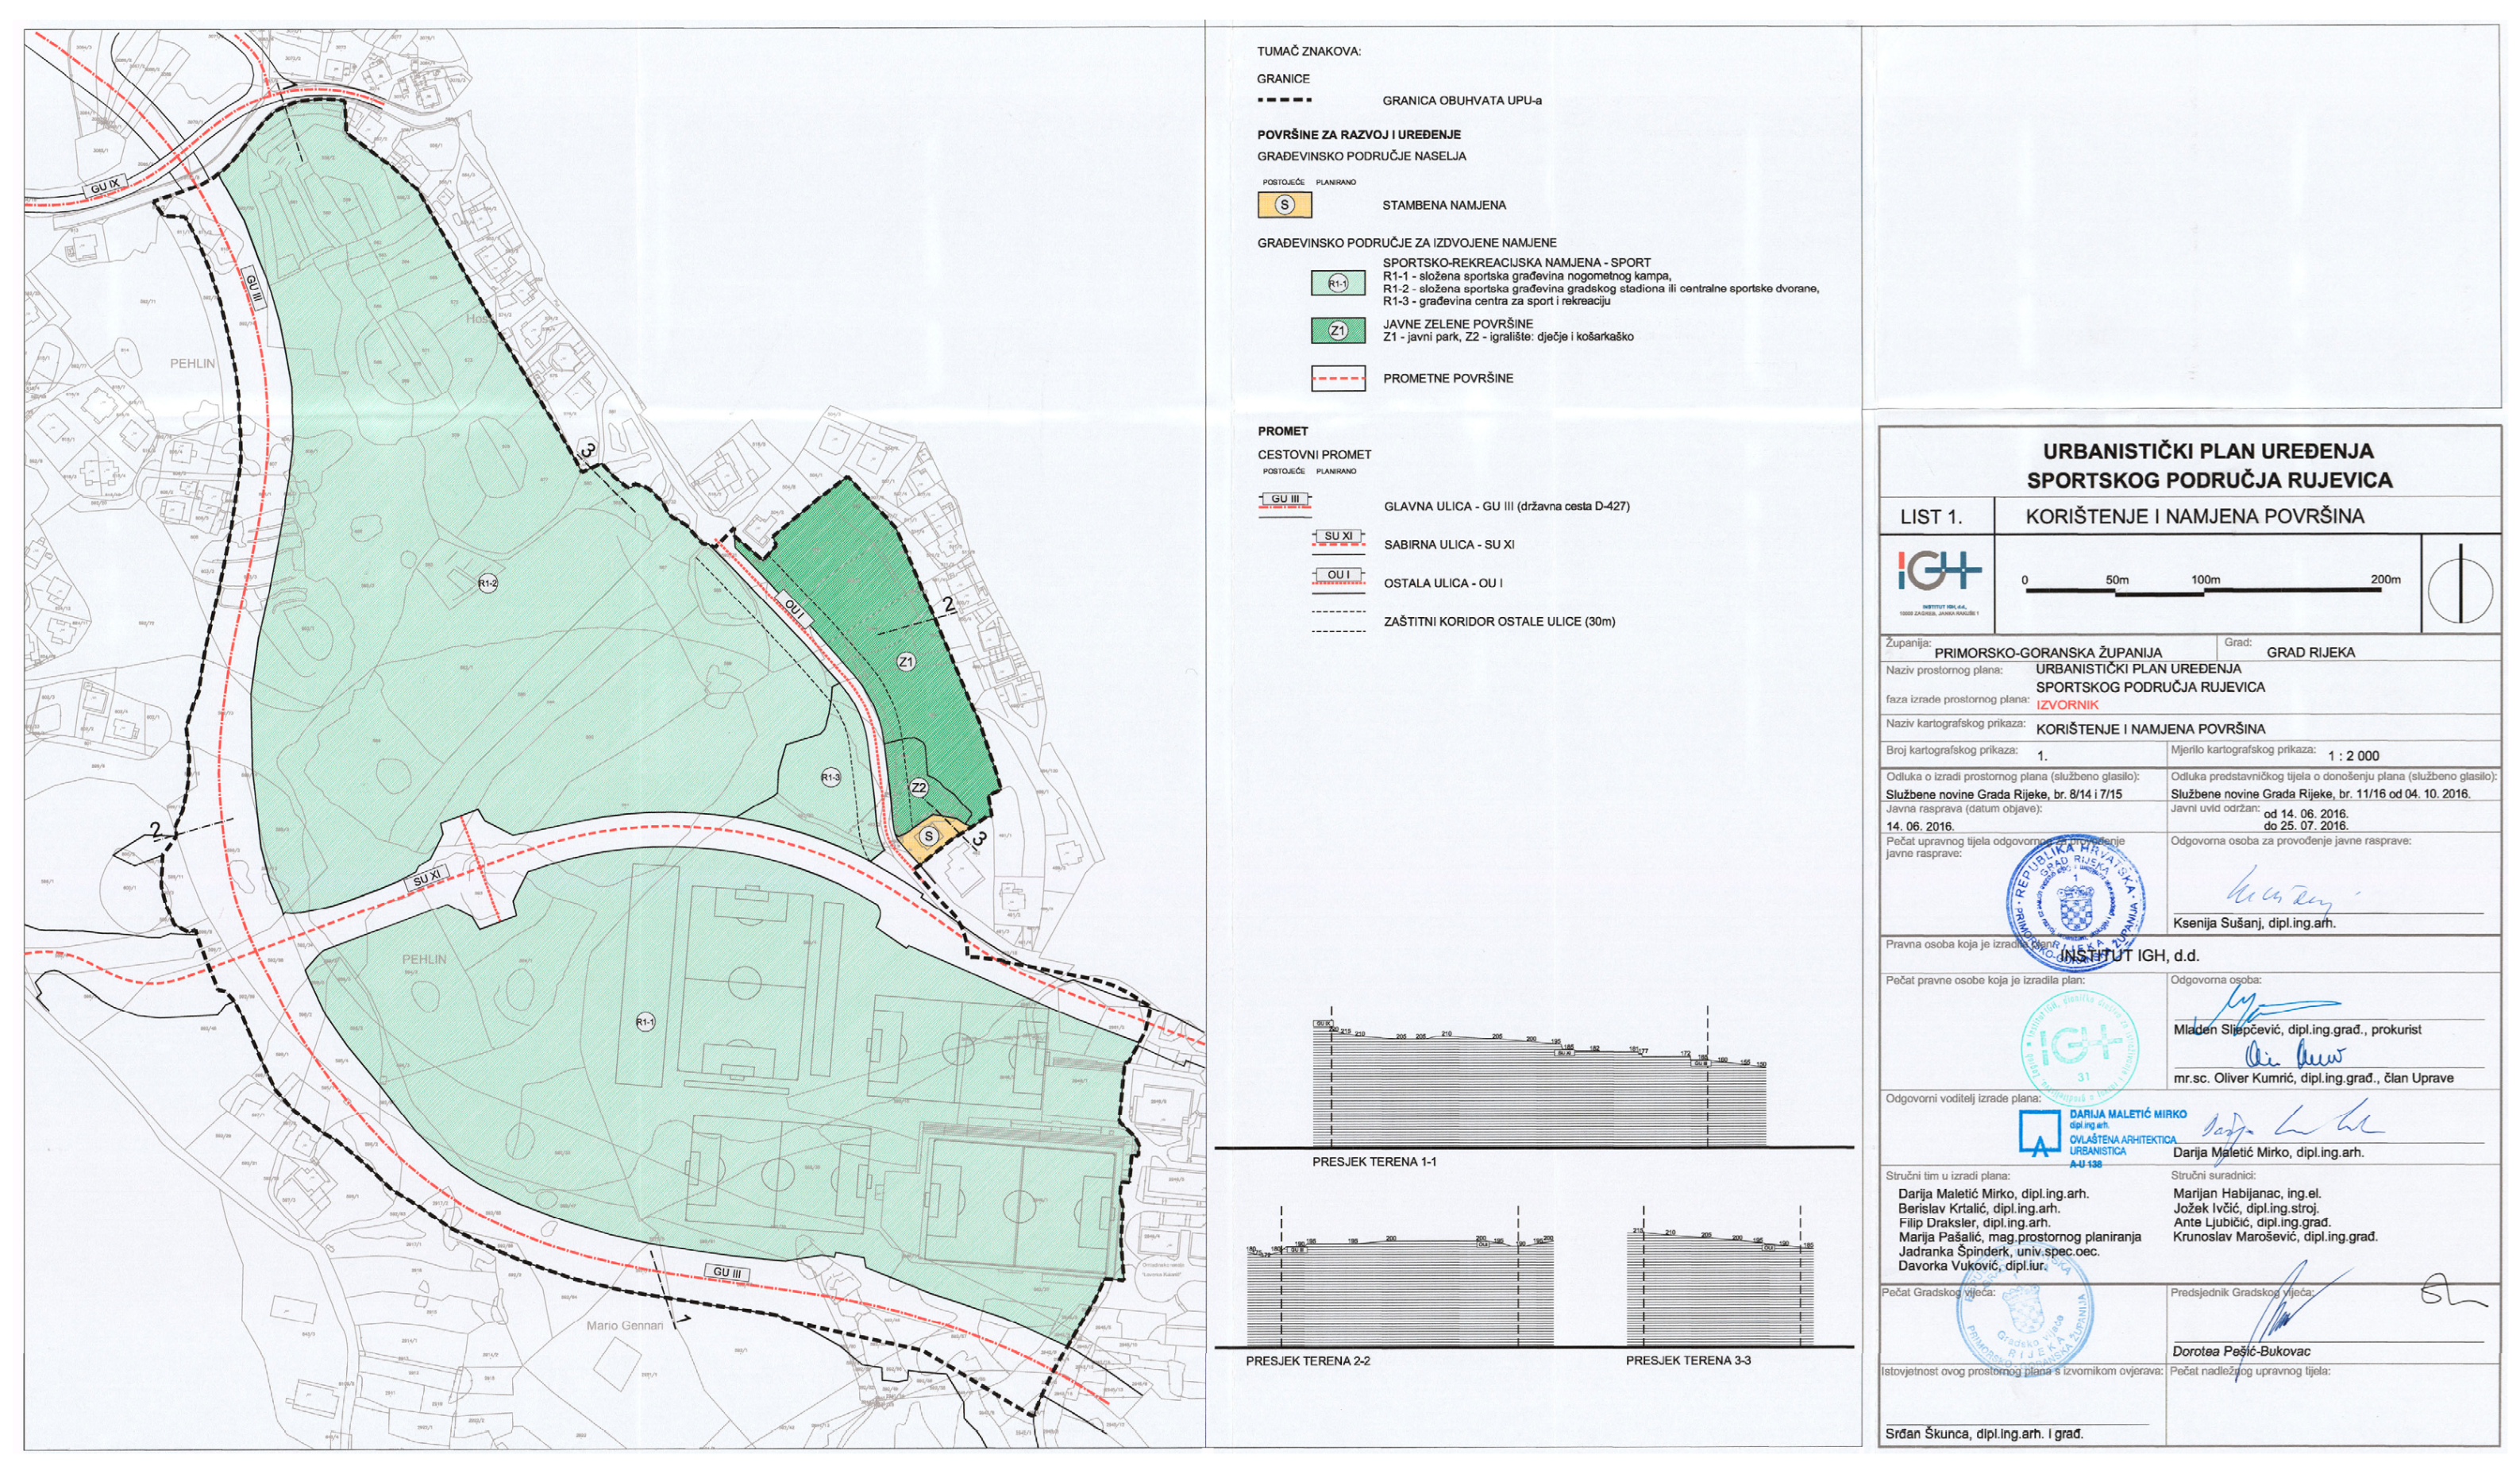Screen dimensions: 2520x1474
Task: Click the red IZVORNIK text
Action: [x=2067, y=704]
